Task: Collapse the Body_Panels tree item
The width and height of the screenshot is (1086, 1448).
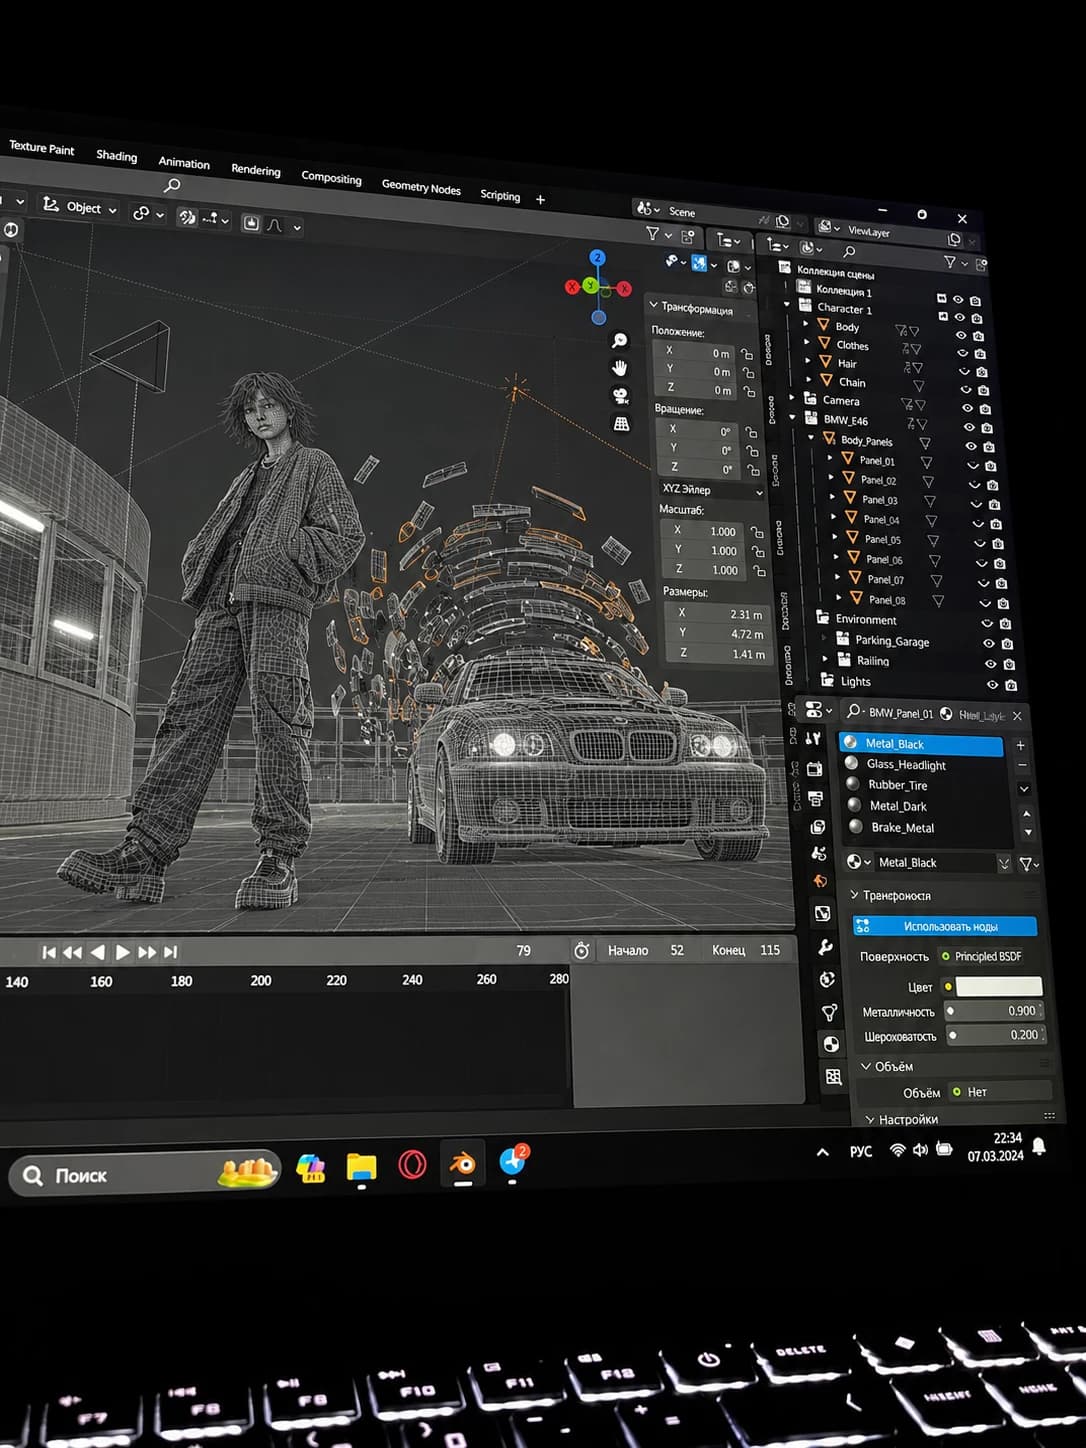Action: [x=811, y=436]
